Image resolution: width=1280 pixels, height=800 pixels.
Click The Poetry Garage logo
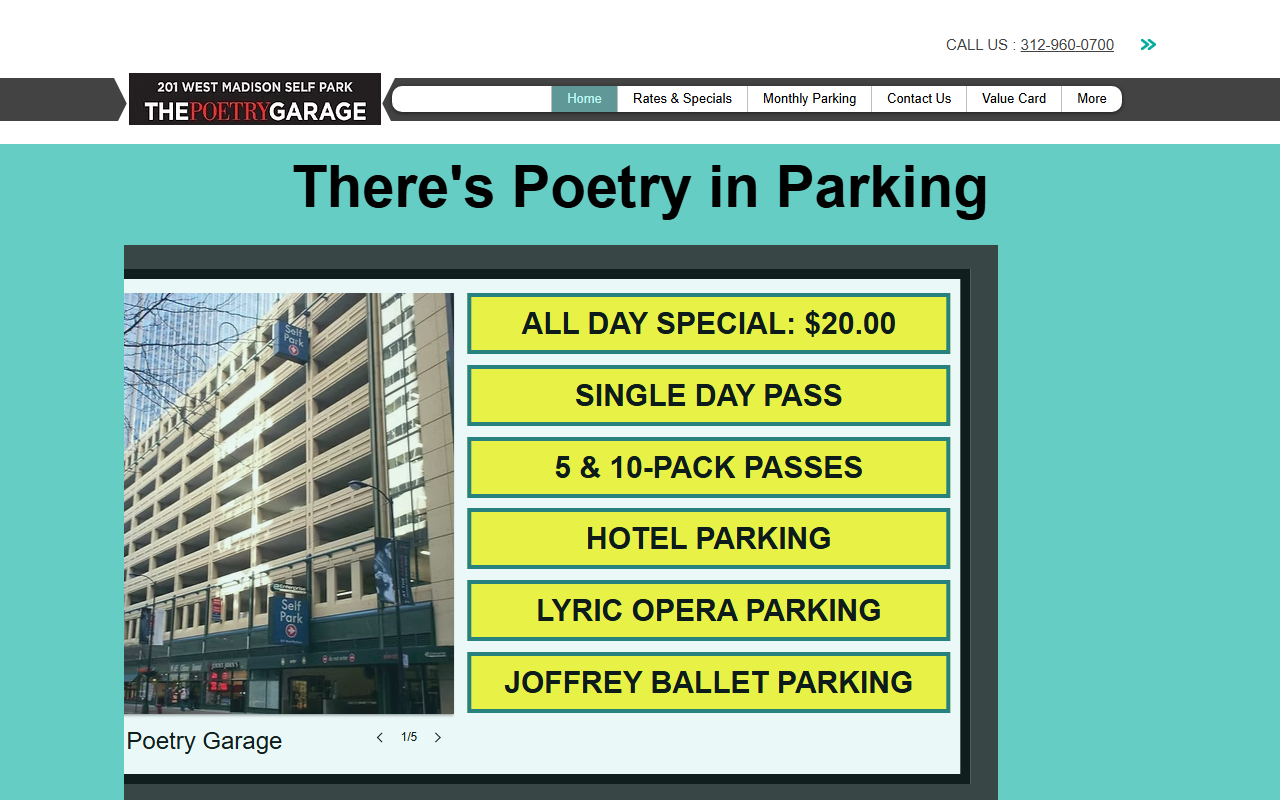click(x=255, y=99)
